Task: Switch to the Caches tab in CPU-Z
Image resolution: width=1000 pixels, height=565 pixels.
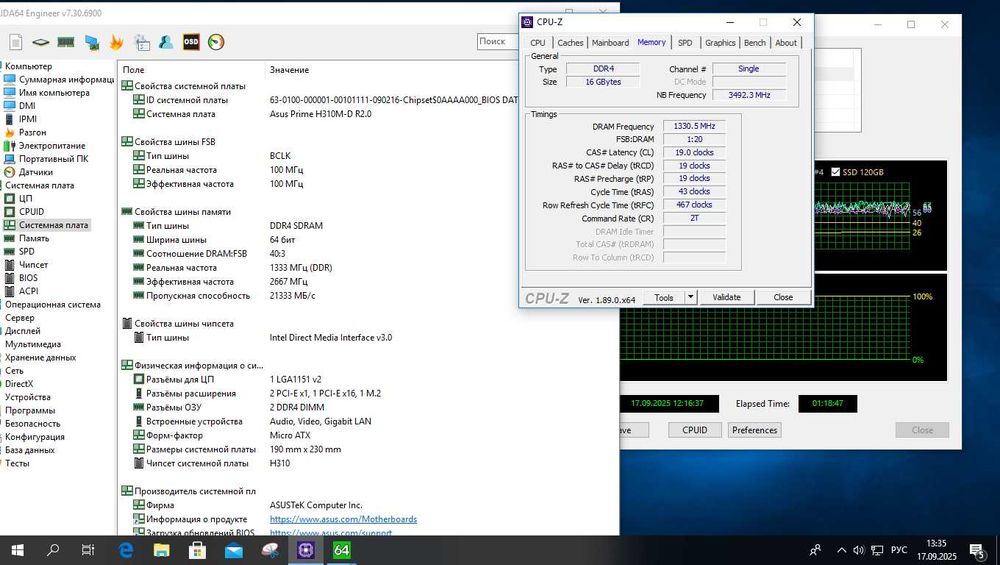Action: pos(570,43)
